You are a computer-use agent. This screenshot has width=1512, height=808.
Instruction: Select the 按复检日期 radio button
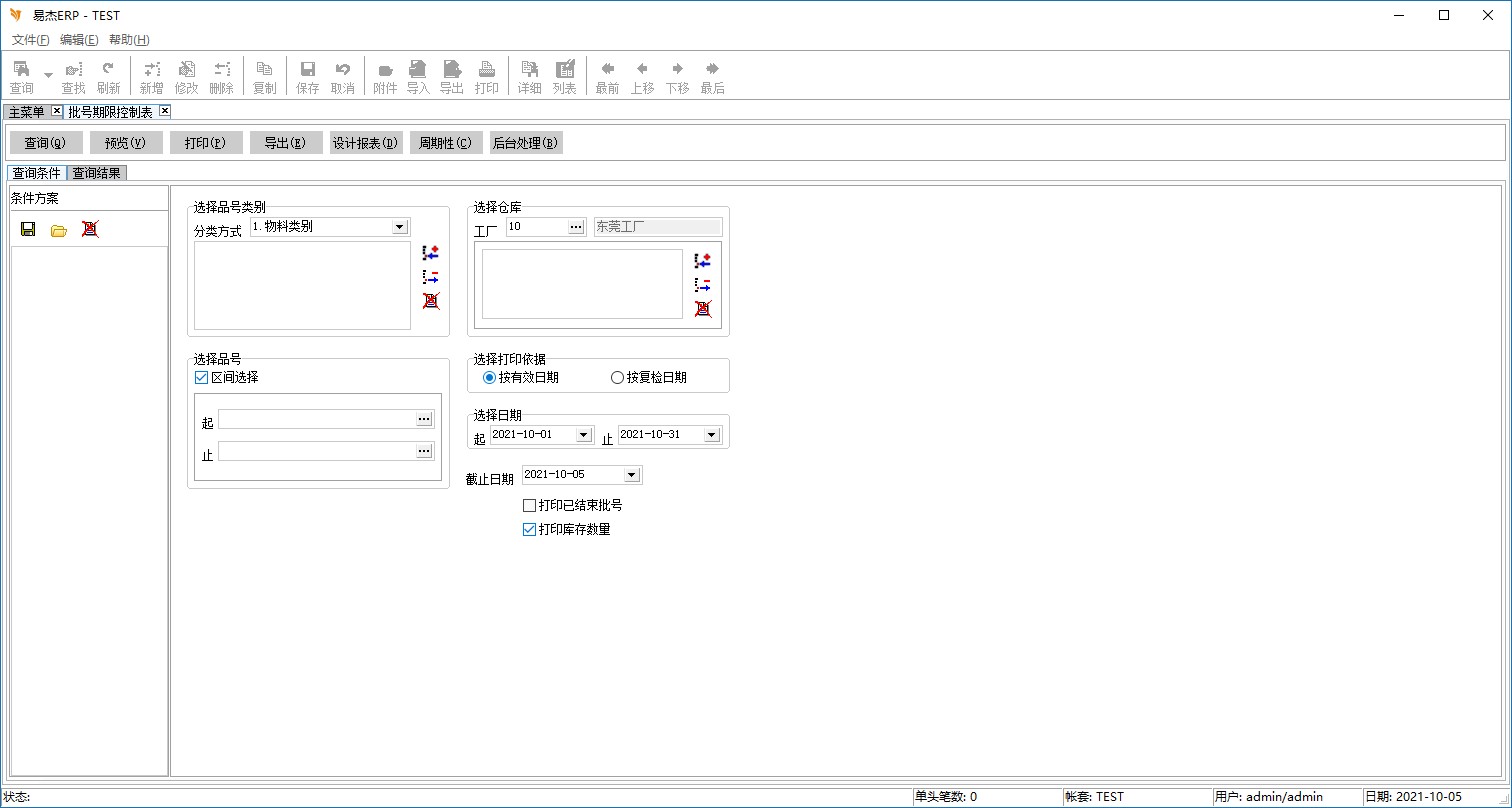click(x=617, y=378)
